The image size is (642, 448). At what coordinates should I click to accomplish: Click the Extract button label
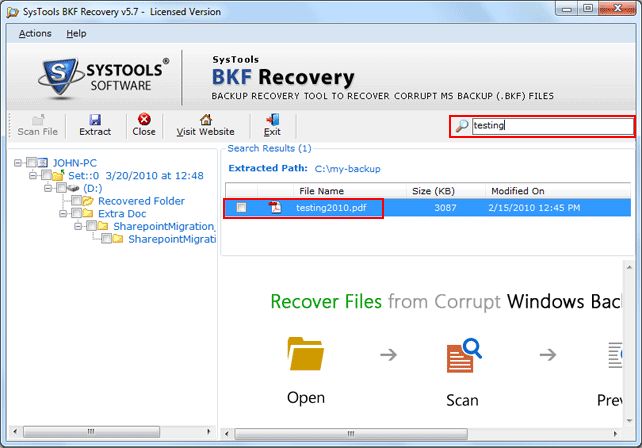pos(95,132)
